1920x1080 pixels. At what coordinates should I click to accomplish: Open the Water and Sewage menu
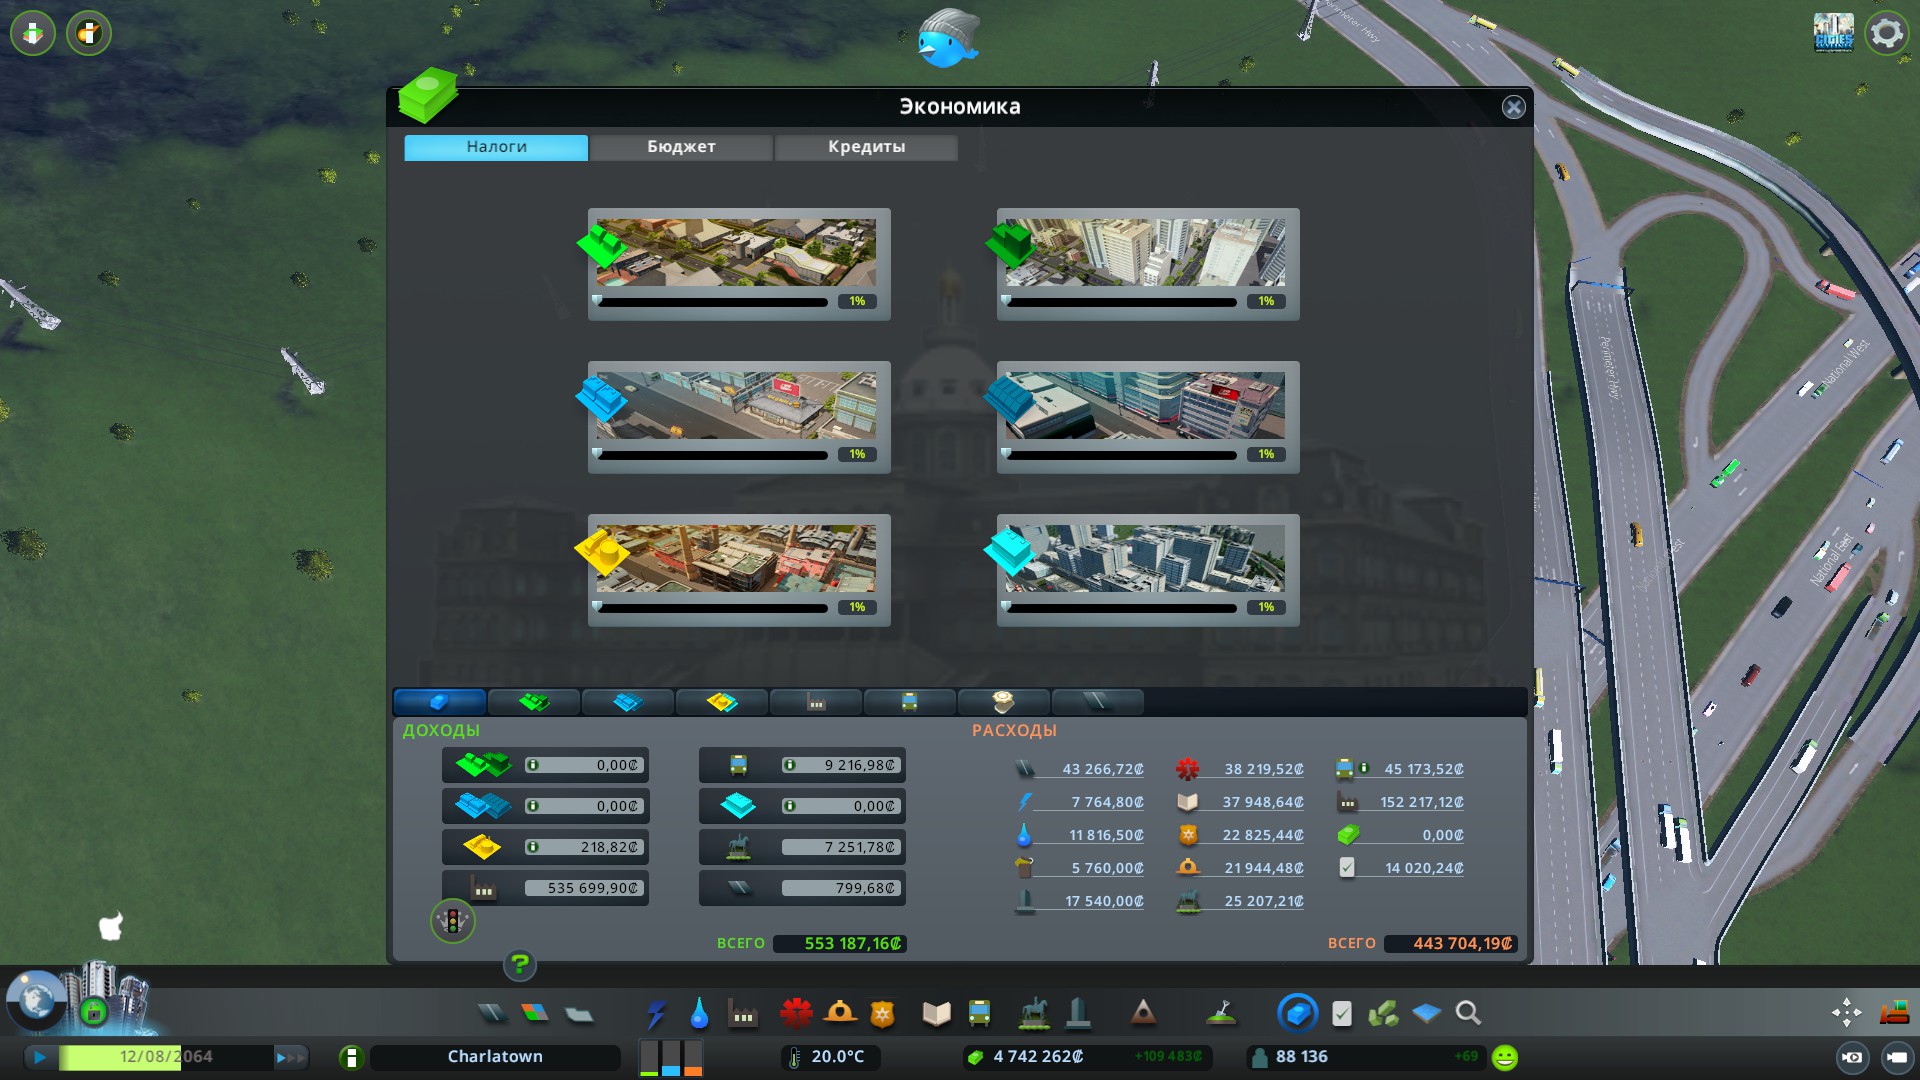coord(699,1014)
